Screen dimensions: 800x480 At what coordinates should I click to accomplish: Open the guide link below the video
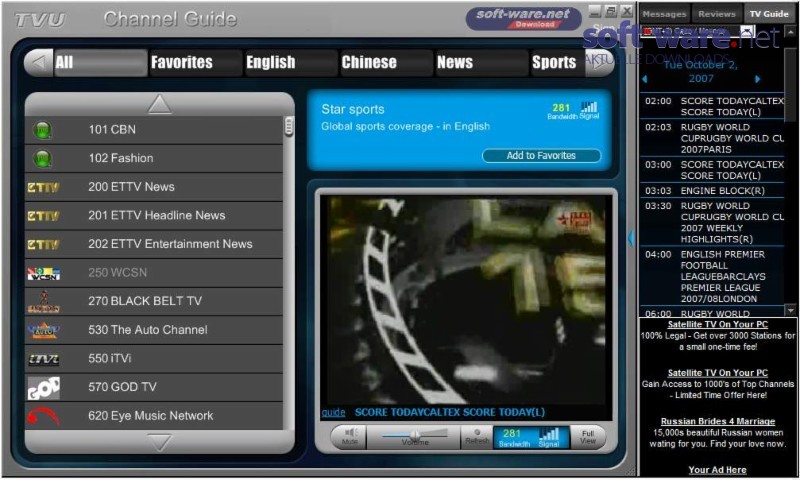coord(333,413)
